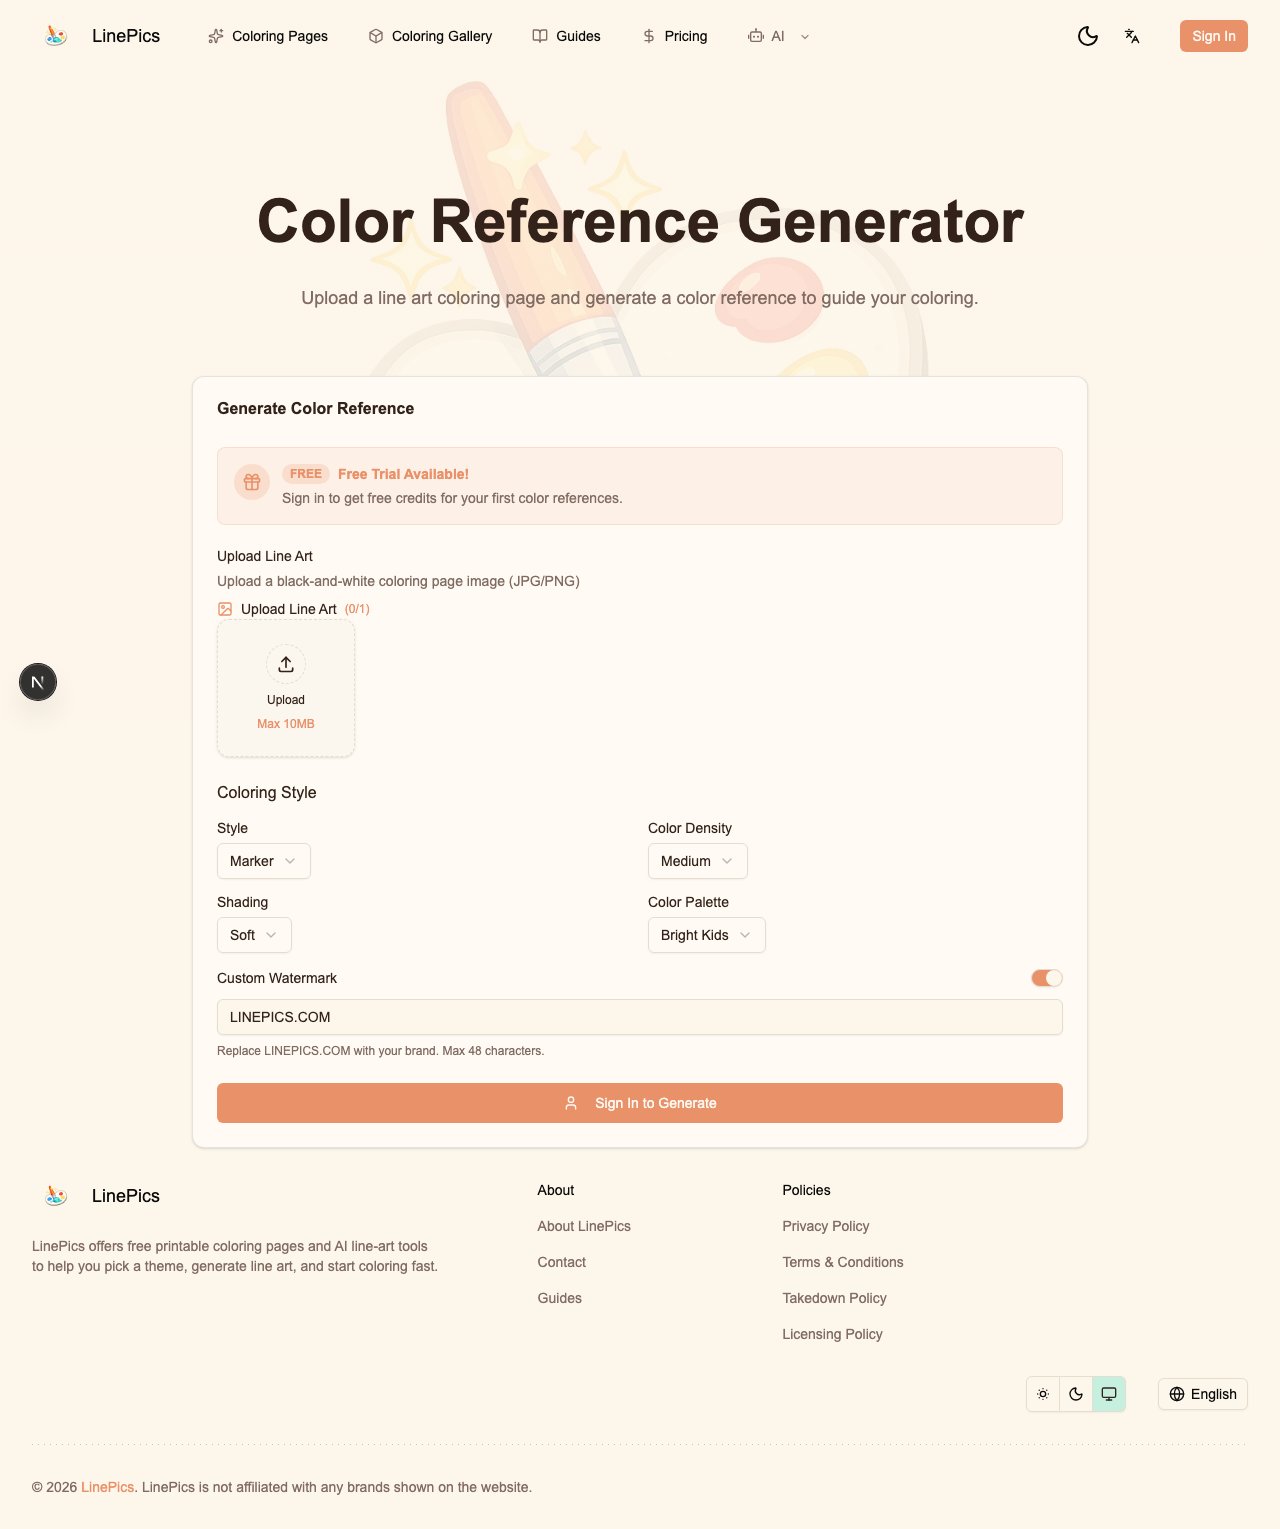Expand the Color Palette dropdown showing Bright Kids

[x=706, y=935]
